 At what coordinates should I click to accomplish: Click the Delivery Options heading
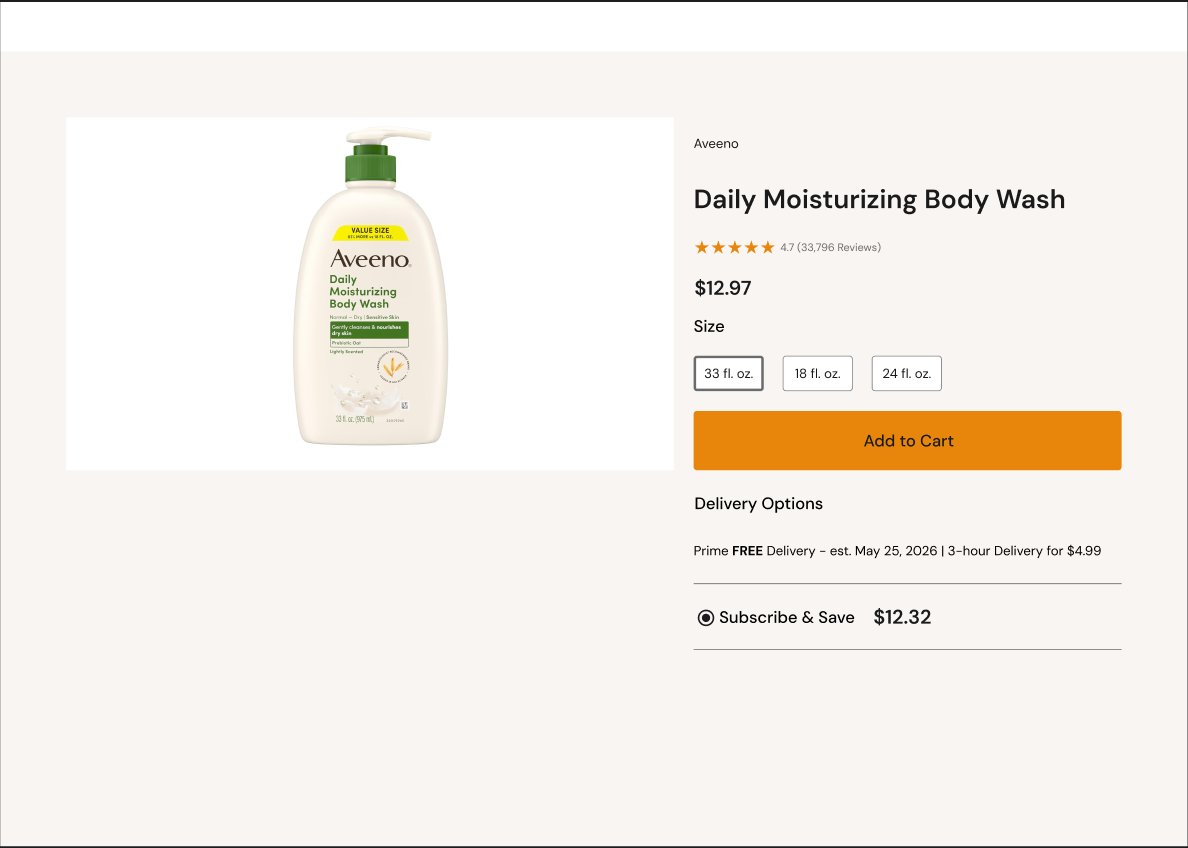pyautogui.click(x=758, y=504)
